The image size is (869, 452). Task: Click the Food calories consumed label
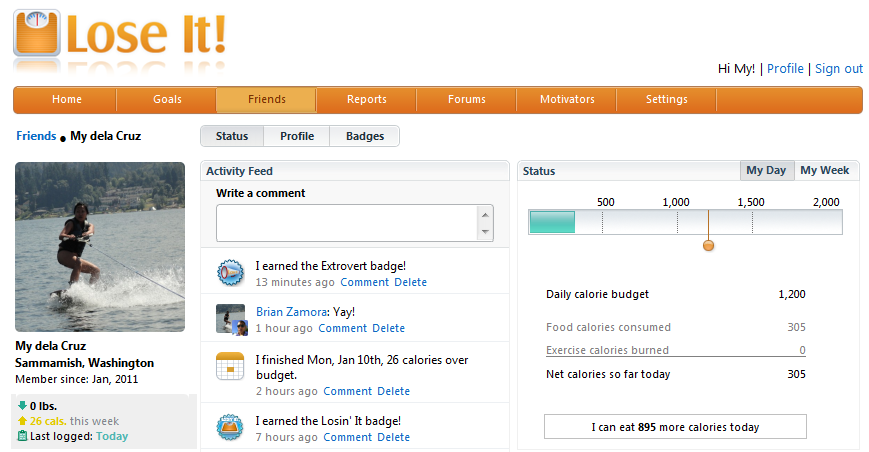tap(609, 327)
